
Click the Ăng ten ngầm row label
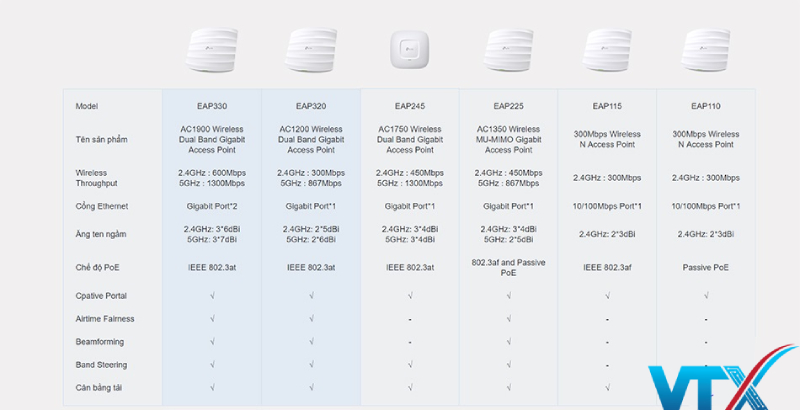point(101,234)
